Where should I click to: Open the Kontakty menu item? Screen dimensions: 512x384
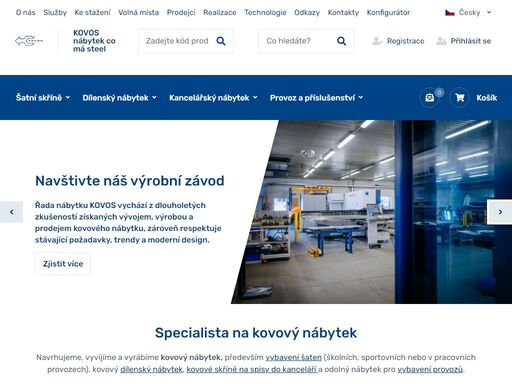pyautogui.click(x=343, y=13)
